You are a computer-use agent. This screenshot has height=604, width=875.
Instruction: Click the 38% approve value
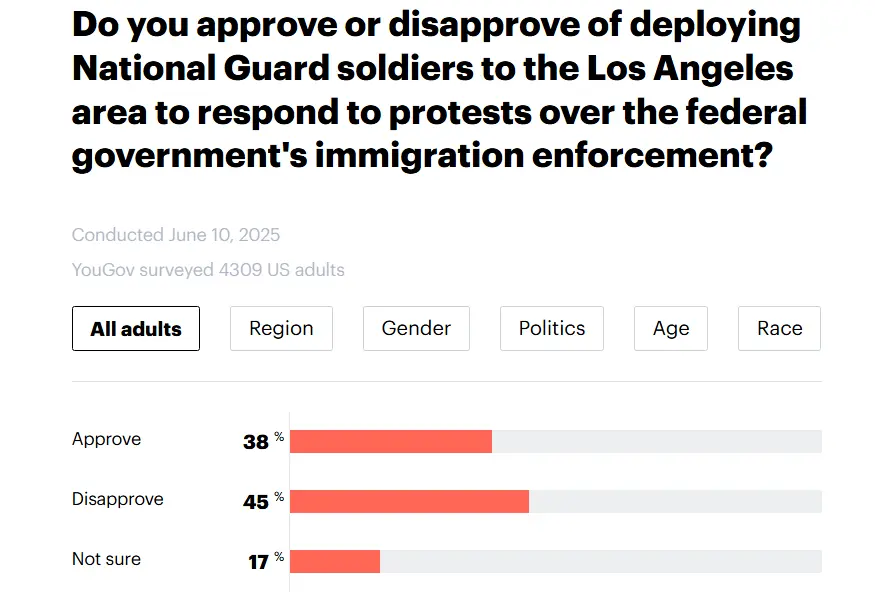pos(258,441)
